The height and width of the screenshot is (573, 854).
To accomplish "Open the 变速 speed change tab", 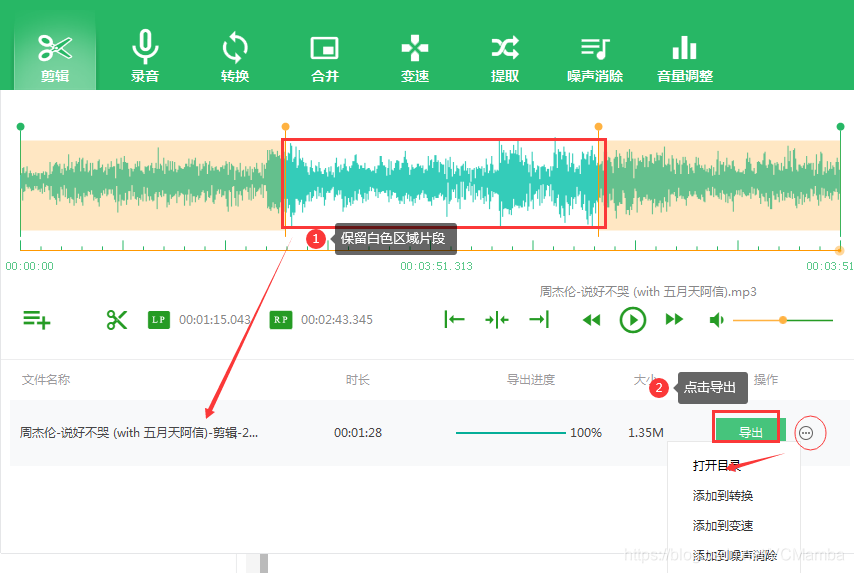I will click(x=414, y=58).
